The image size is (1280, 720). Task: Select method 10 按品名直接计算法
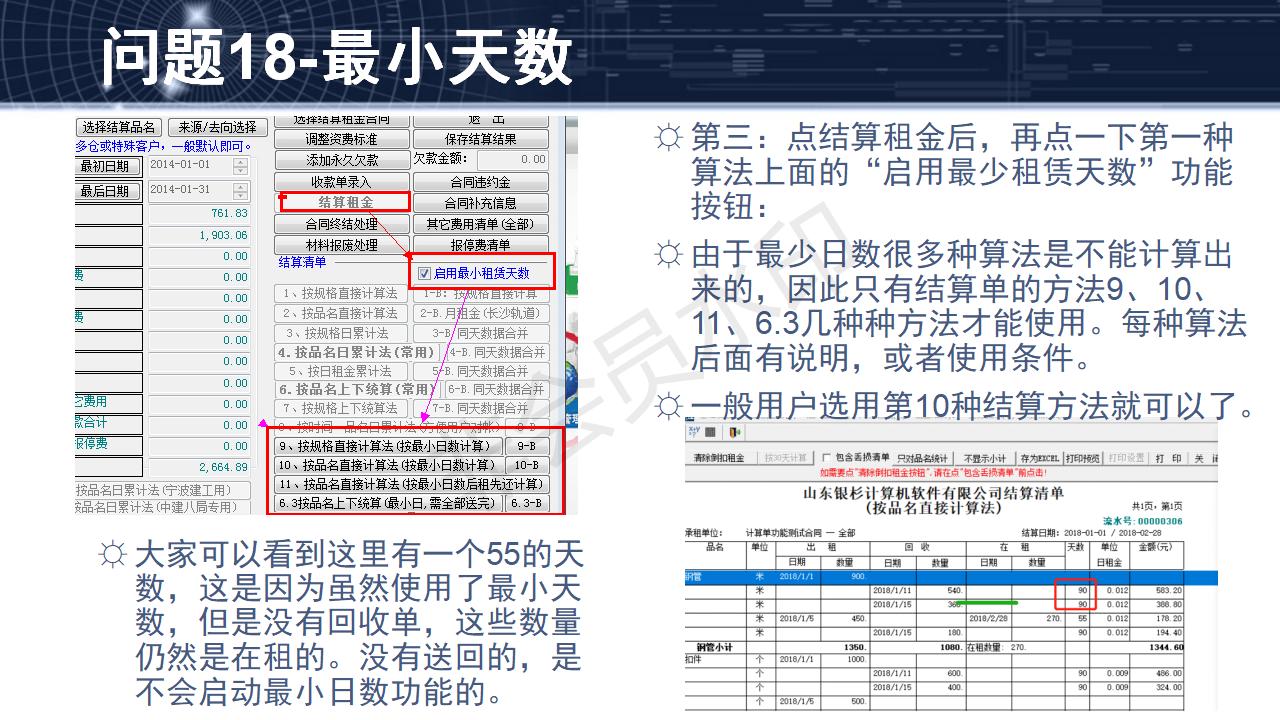tap(388, 465)
